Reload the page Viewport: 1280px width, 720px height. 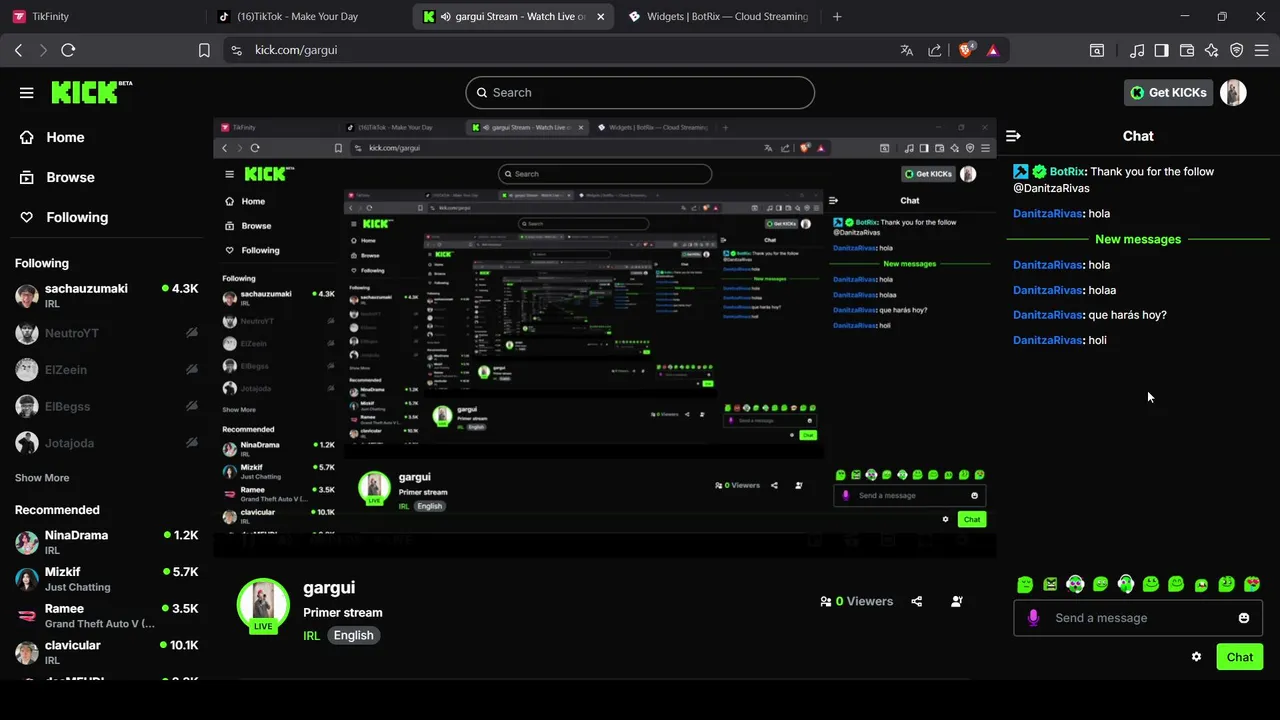[68, 50]
